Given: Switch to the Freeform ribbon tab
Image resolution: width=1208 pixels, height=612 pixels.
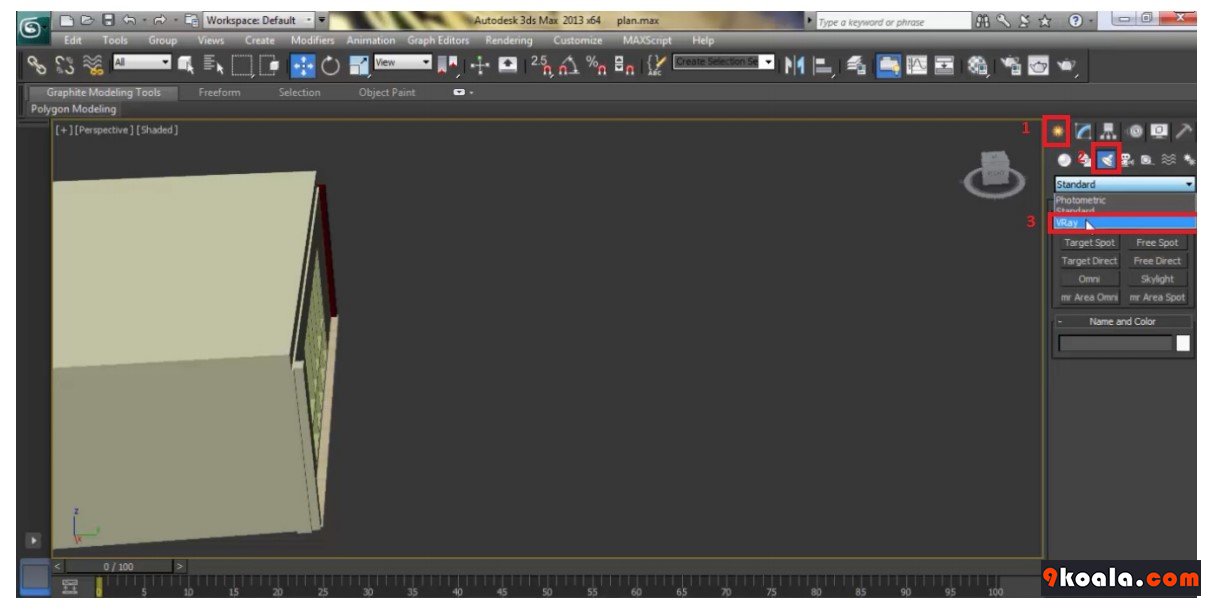Looking at the screenshot, I should (219, 92).
